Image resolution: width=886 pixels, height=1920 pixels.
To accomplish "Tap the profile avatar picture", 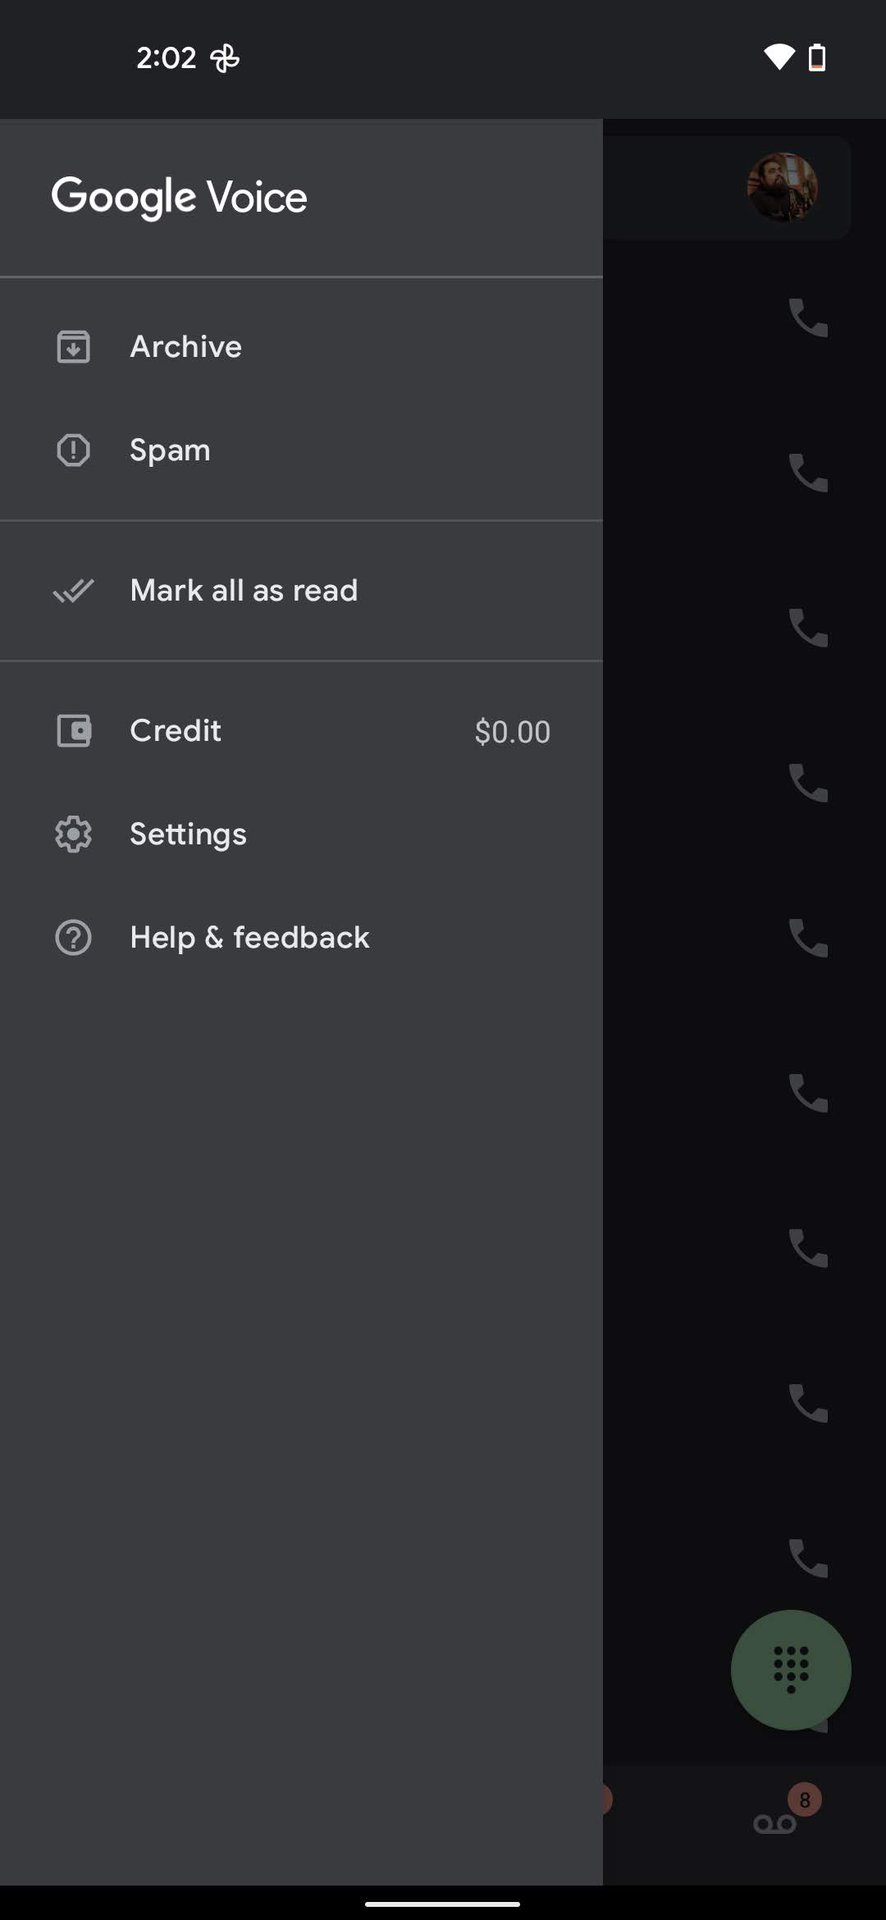I will tap(783, 187).
